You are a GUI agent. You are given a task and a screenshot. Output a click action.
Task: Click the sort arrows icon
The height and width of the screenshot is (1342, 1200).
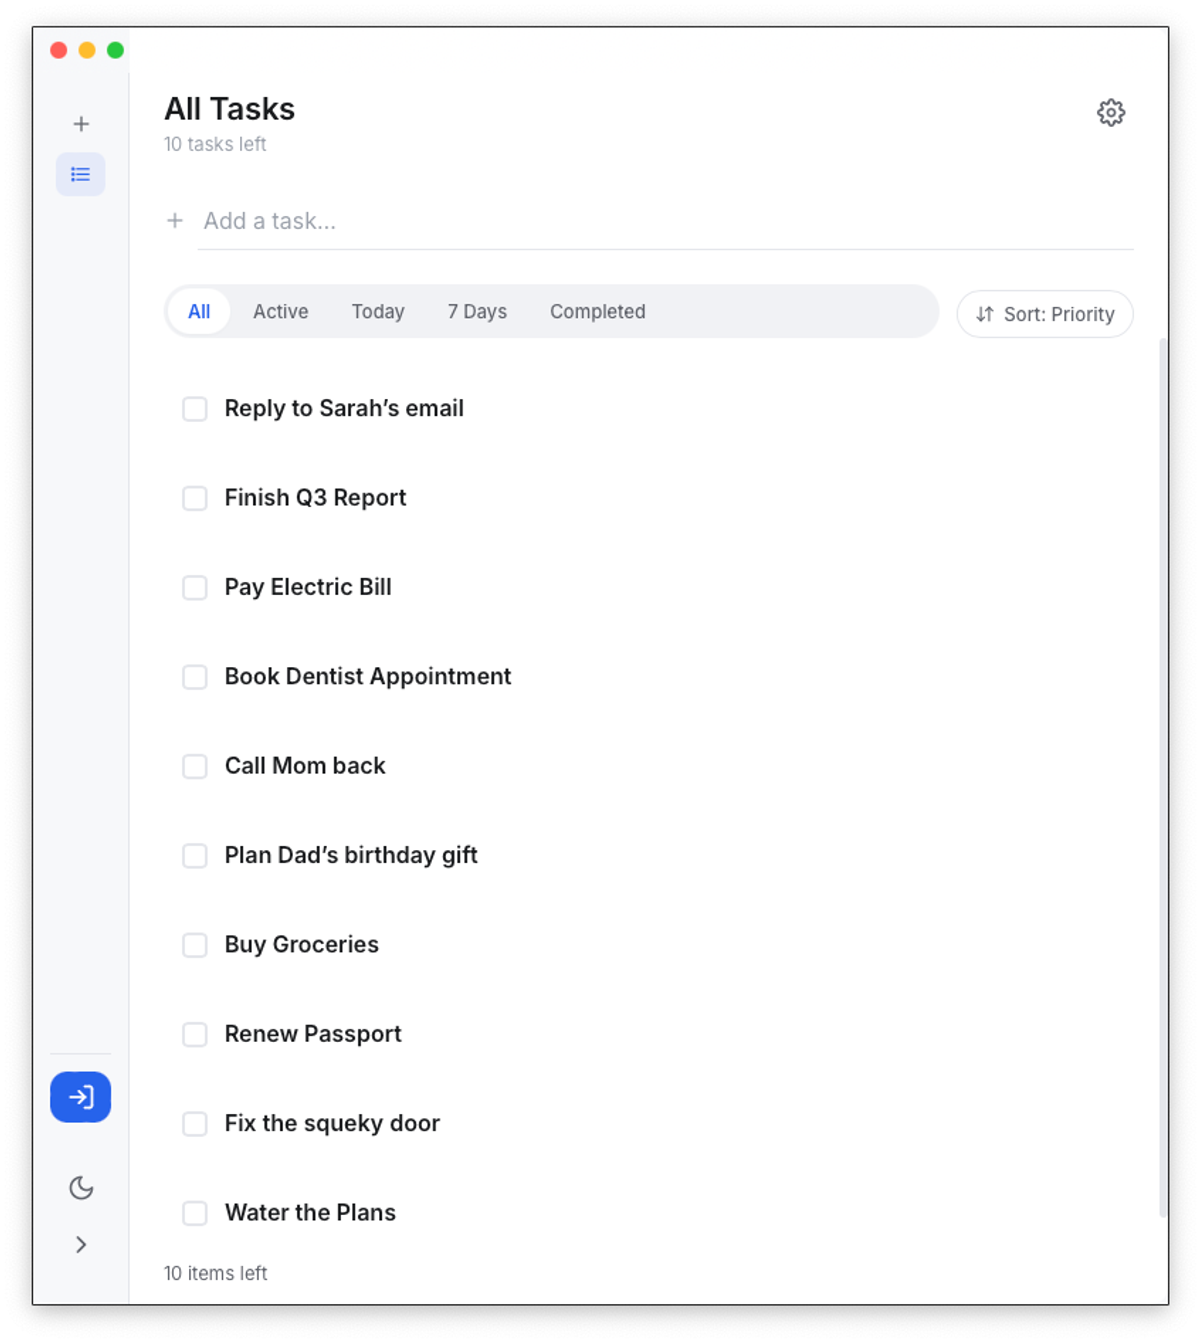pyautogui.click(x=985, y=314)
